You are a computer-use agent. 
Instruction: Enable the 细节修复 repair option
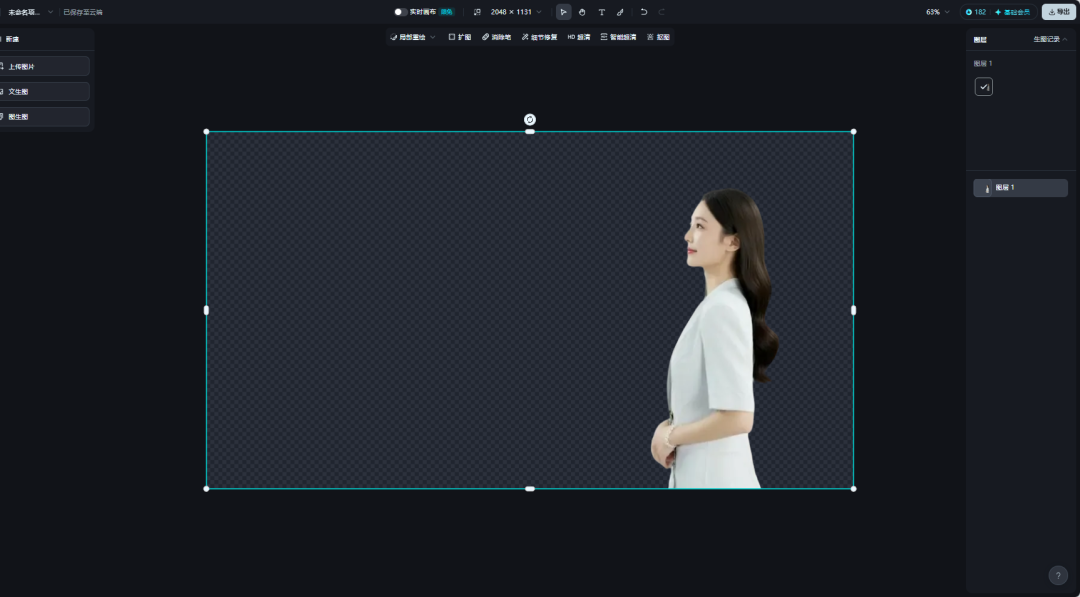(539, 35)
